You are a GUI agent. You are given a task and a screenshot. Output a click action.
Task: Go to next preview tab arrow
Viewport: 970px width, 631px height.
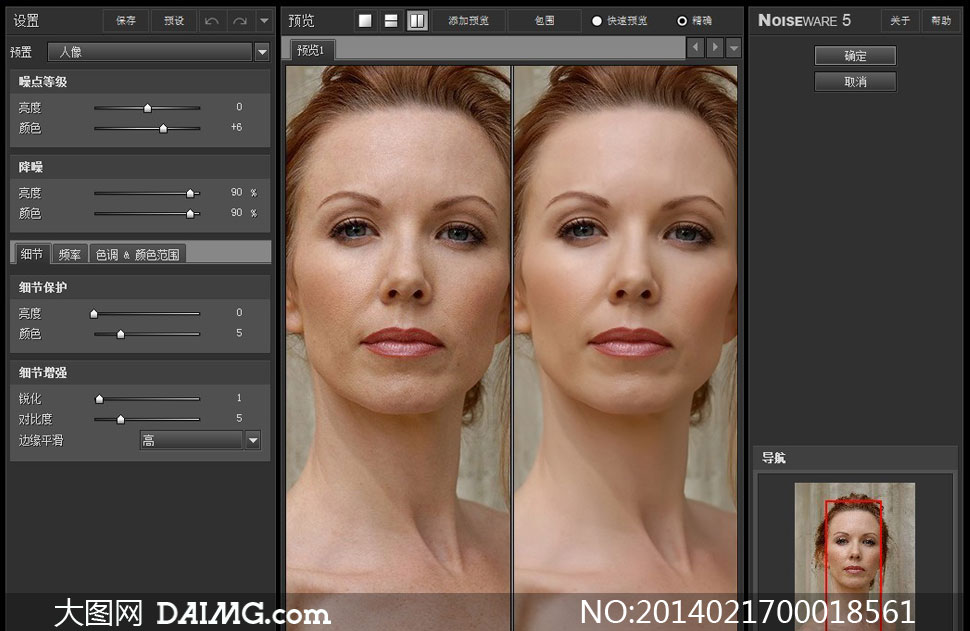(715, 47)
